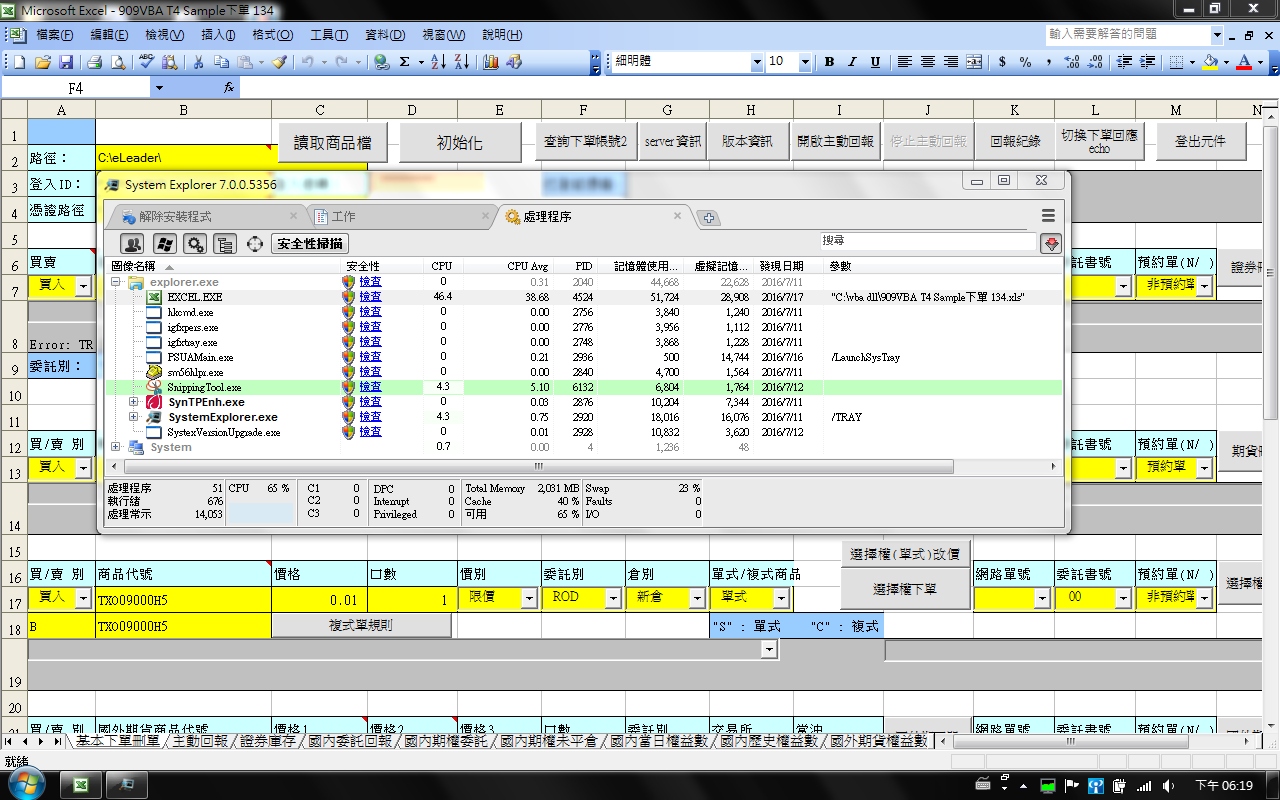The height and width of the screenshot is (800, 1280).
Task: Toggle Align Right
Action: [950, 62]
